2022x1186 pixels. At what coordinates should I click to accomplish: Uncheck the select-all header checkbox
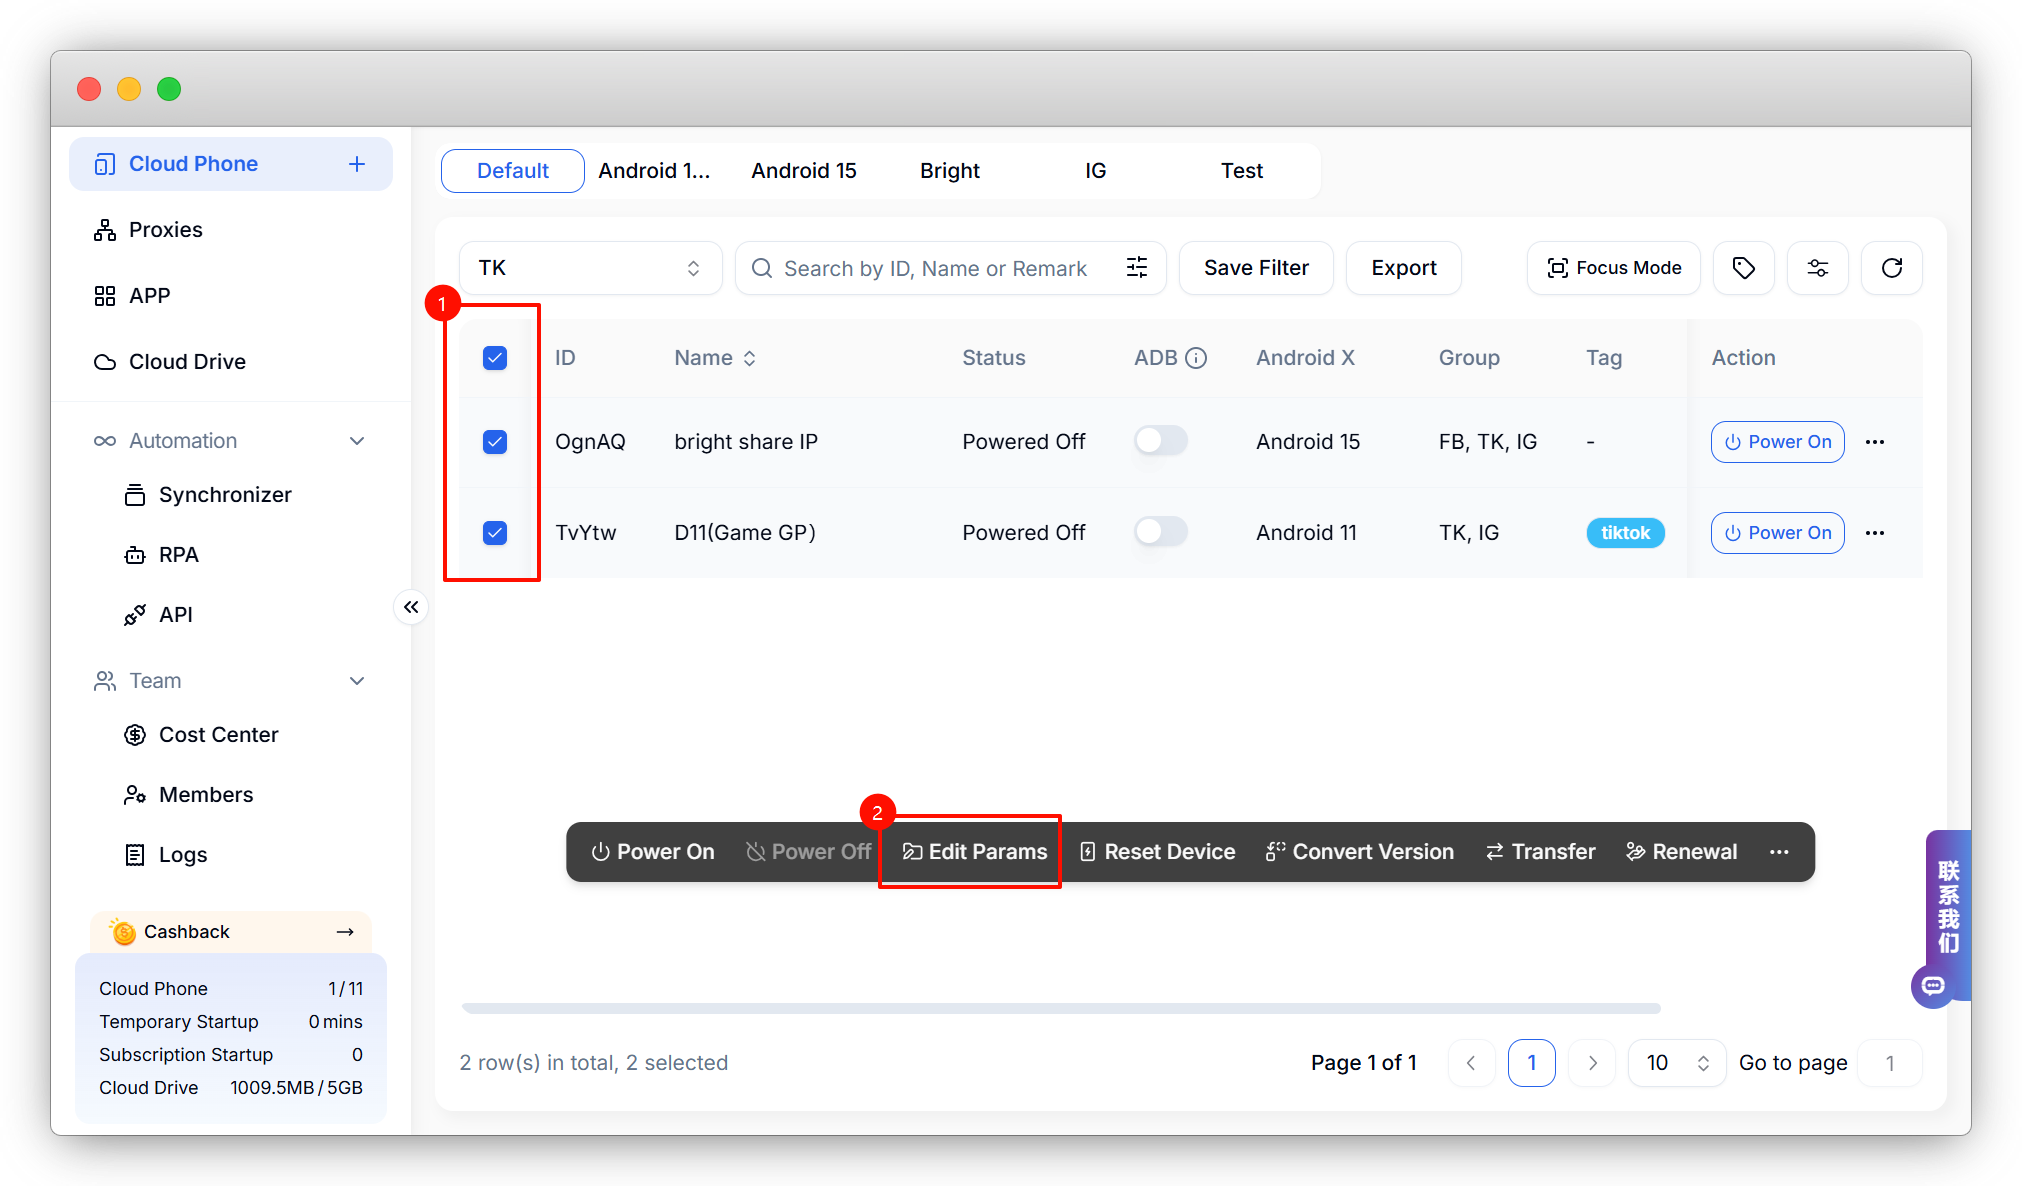point(495,358)
